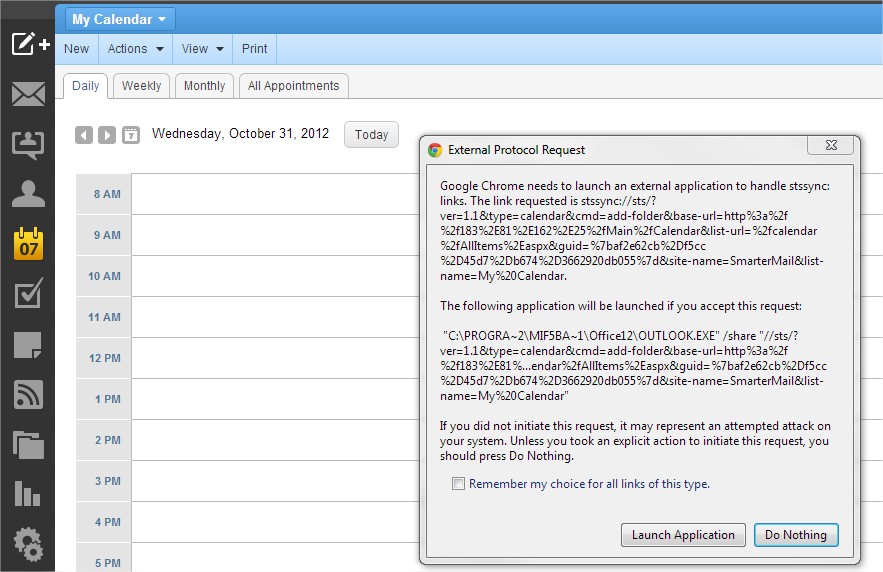883x572 pixels.
Task: Click the Today button
Action: 372,135
